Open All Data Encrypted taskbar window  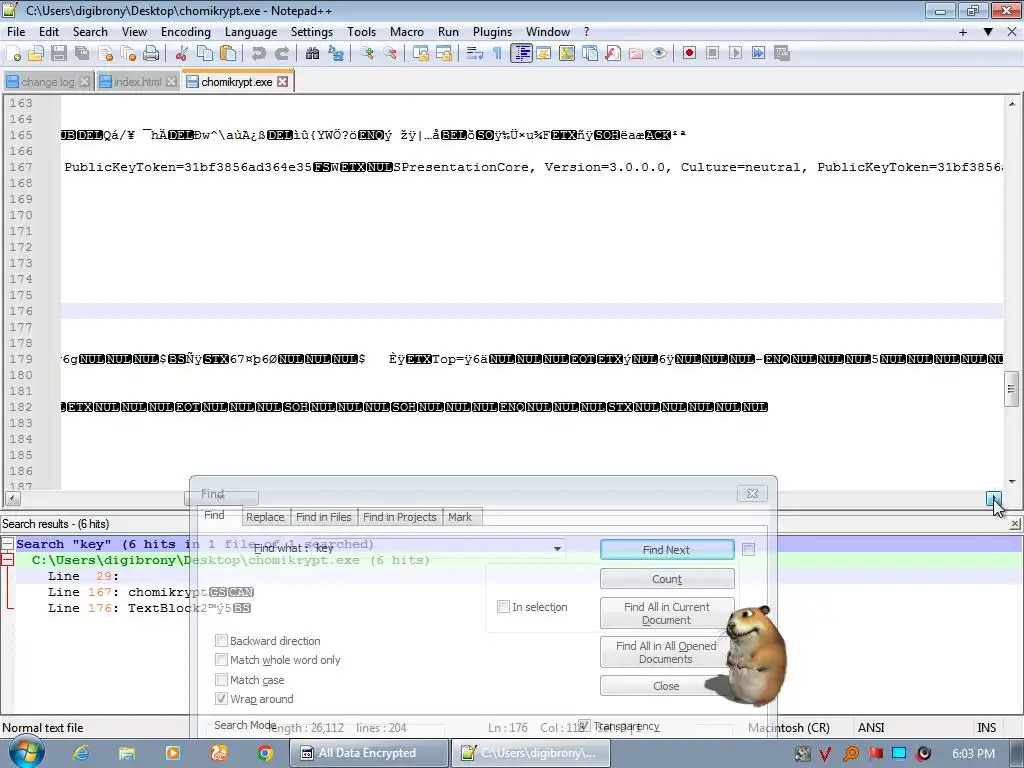coord(368,753)
